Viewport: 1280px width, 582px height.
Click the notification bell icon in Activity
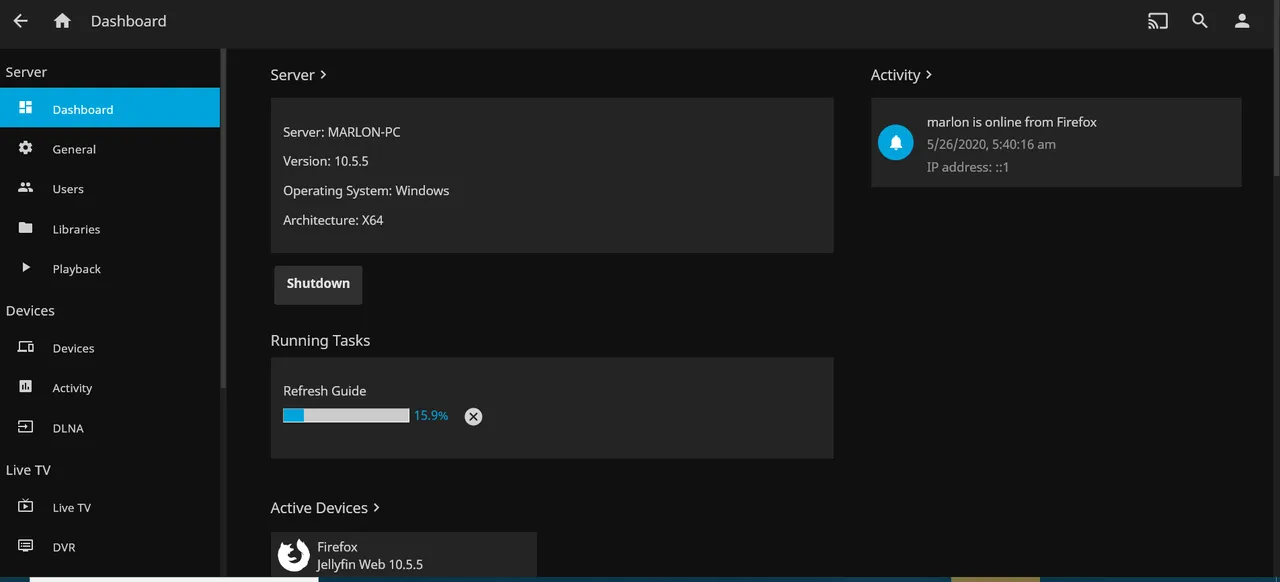tap(896, 143)
